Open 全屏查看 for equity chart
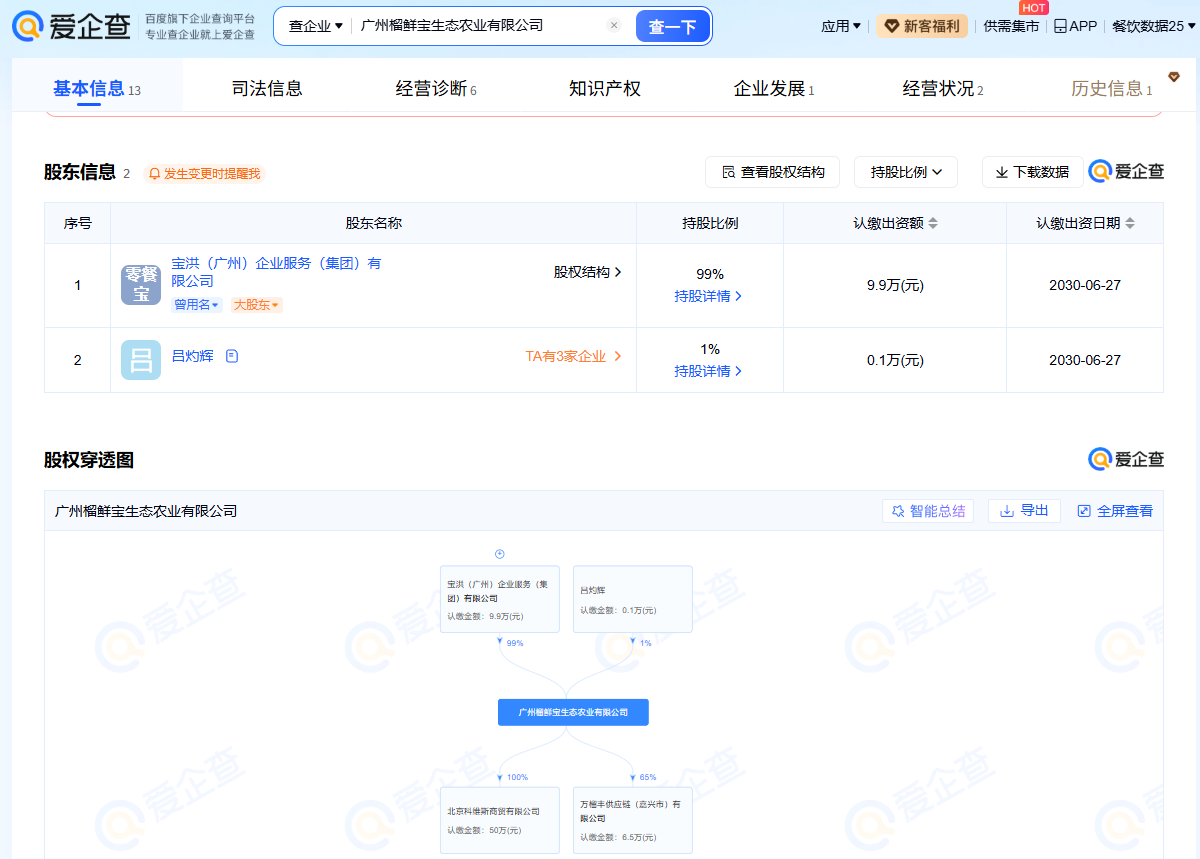 tap(1115, 511)
